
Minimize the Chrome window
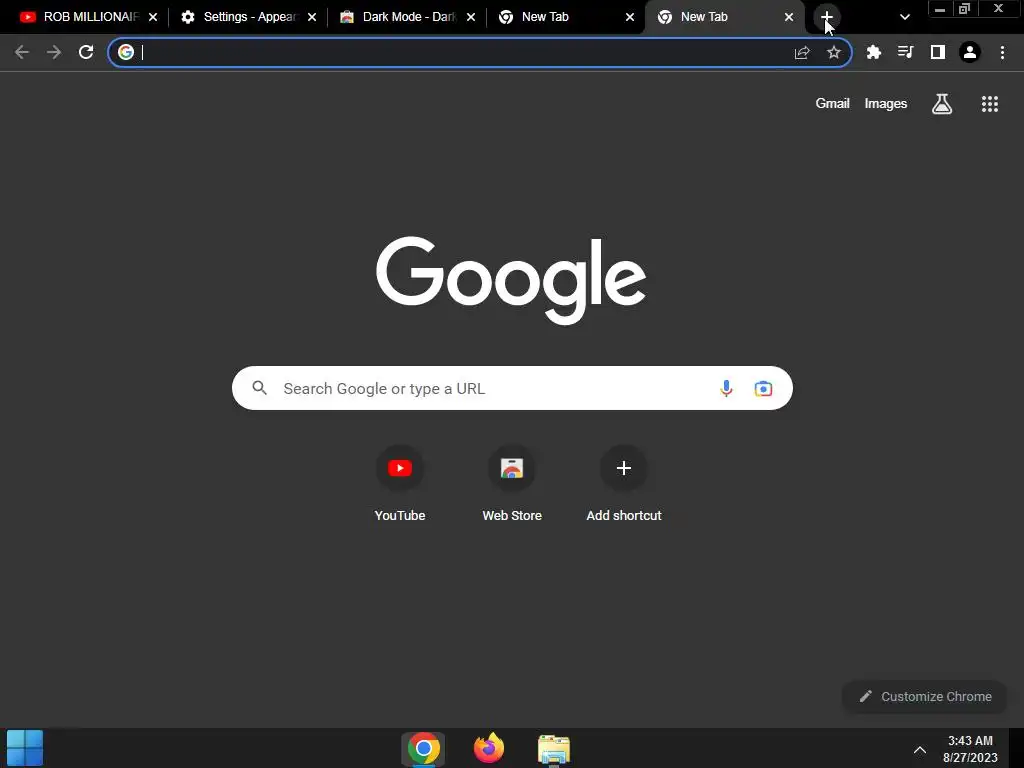(x=940, y=9)
